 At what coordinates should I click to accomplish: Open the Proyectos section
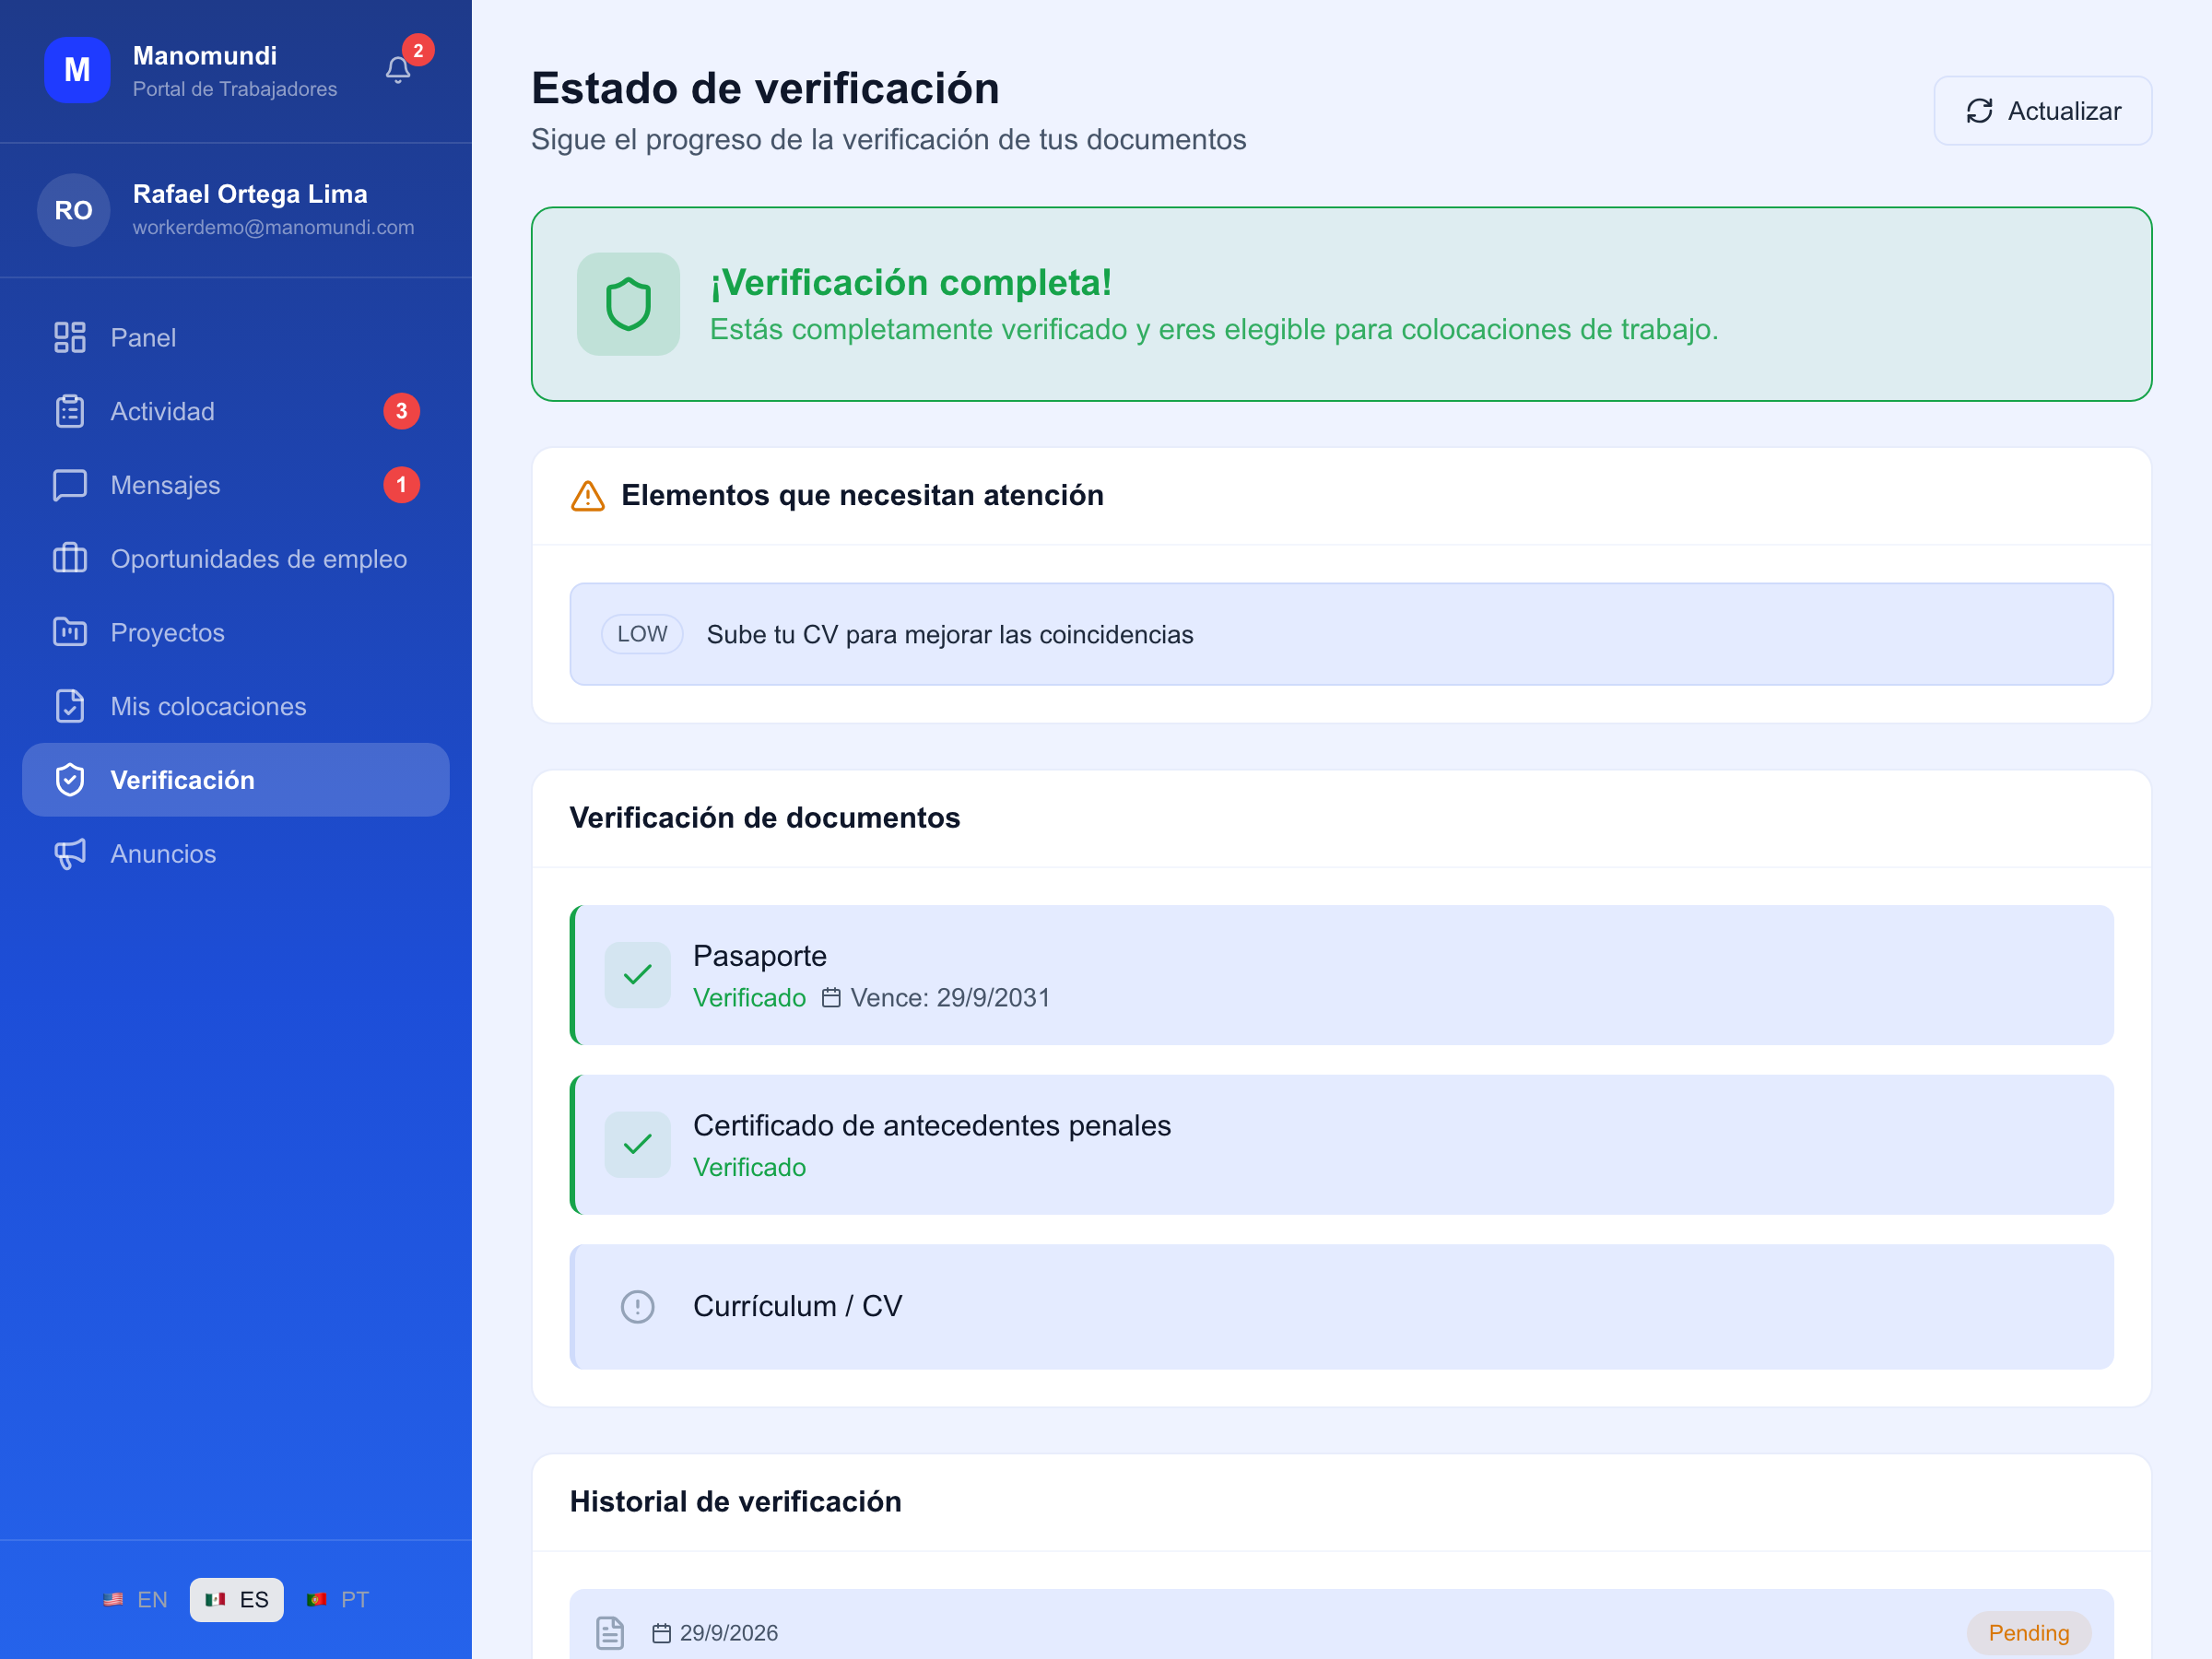tap(236, 633)
